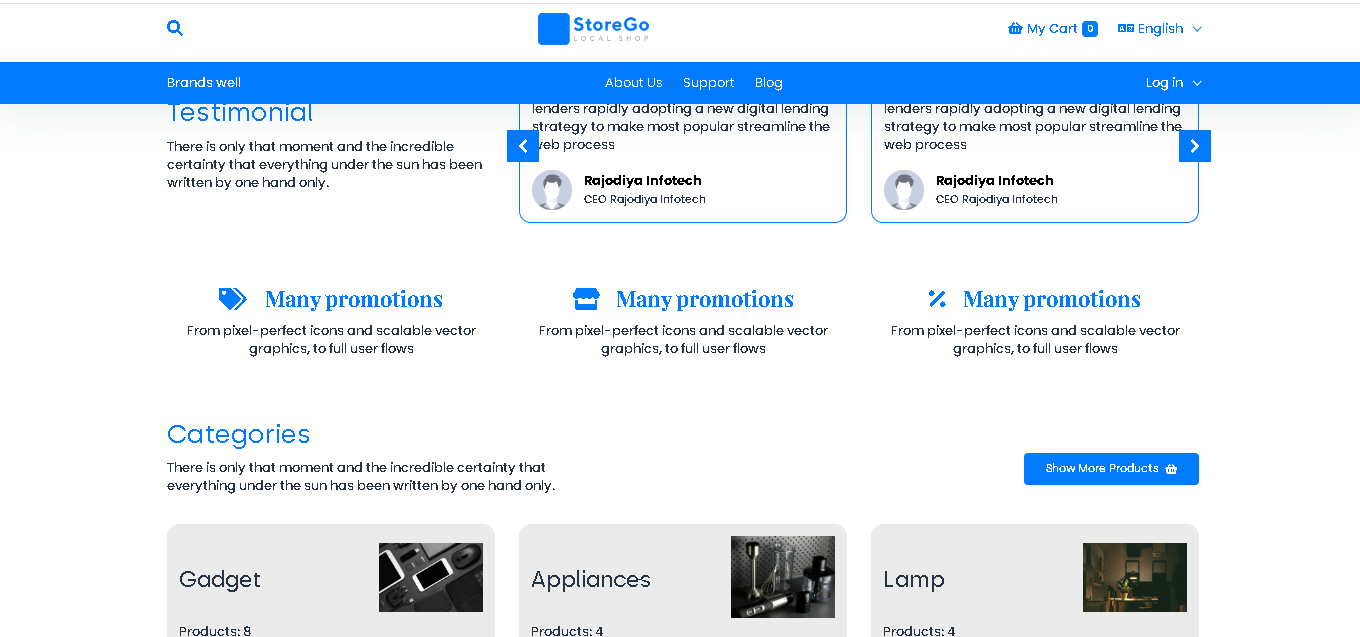
Task: Click 'Products: 8' text under Gadget
Action: (x=215, y=631)
